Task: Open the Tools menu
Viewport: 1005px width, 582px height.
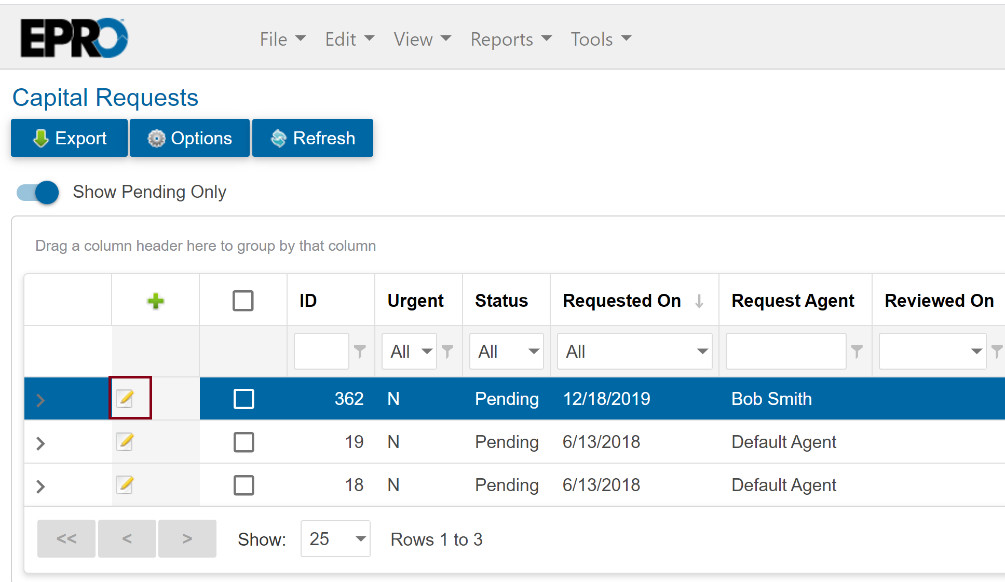Action: coord(601,39)
